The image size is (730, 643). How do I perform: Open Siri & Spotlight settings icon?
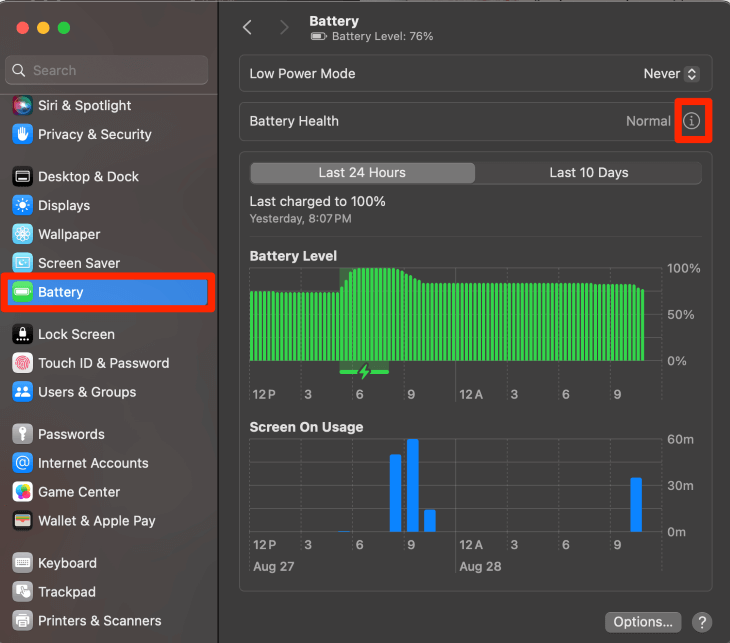pyautogui.click(x=23, y=105)
